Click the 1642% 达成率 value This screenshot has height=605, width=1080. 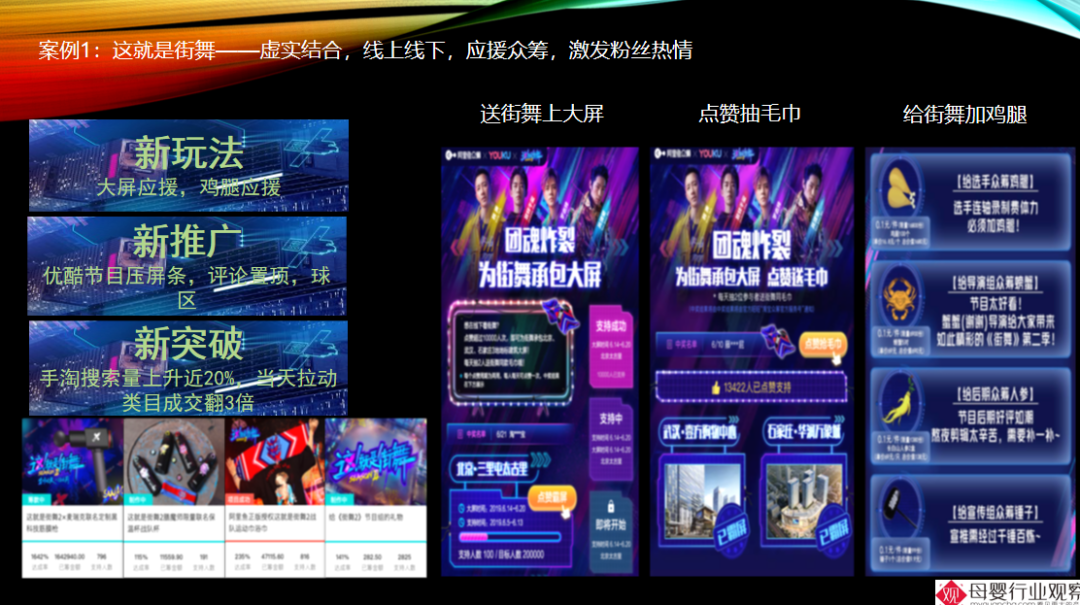tap(39, 557)
